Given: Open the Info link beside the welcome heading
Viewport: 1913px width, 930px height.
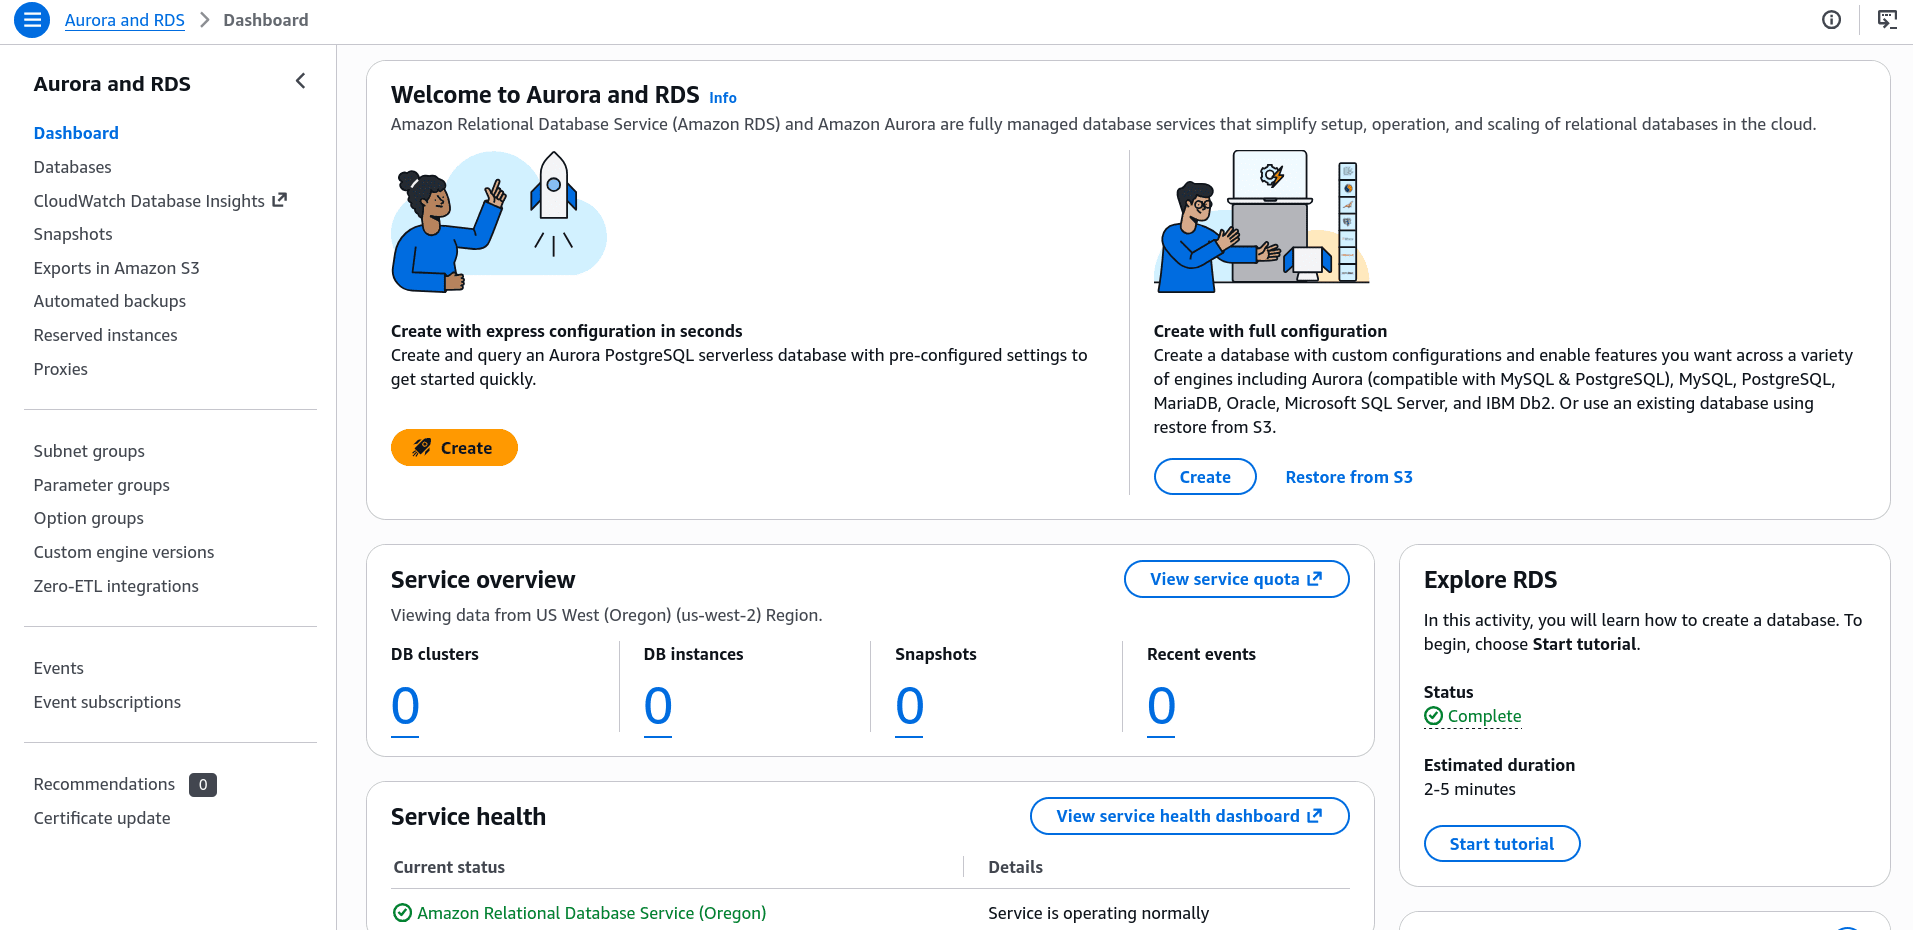Looking at the screenshot, I should (723, 98).
